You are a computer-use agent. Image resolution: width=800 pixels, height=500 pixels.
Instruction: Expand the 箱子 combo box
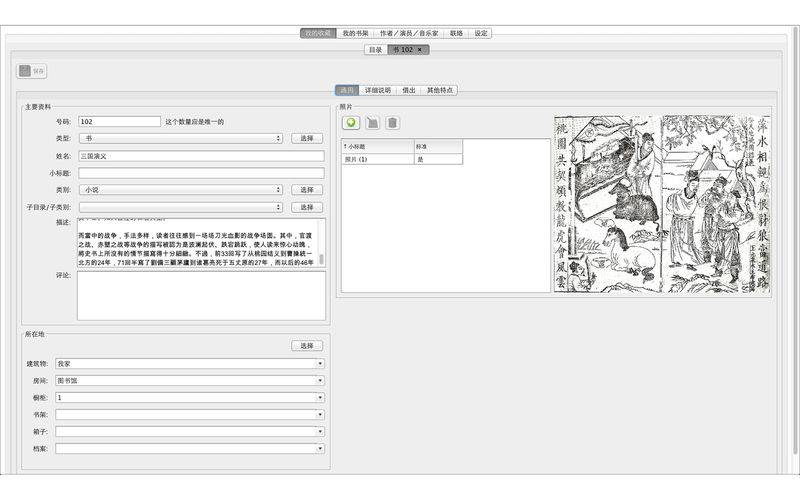pos(320,432)
